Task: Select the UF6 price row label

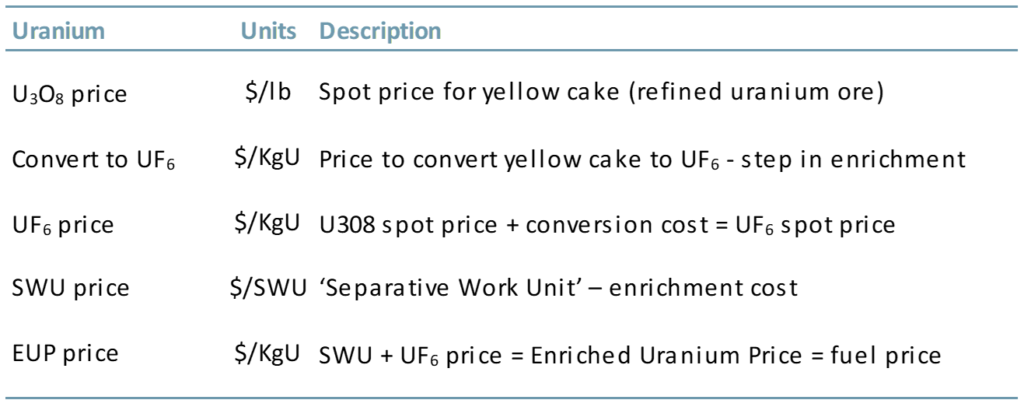Action: point(63,224)
